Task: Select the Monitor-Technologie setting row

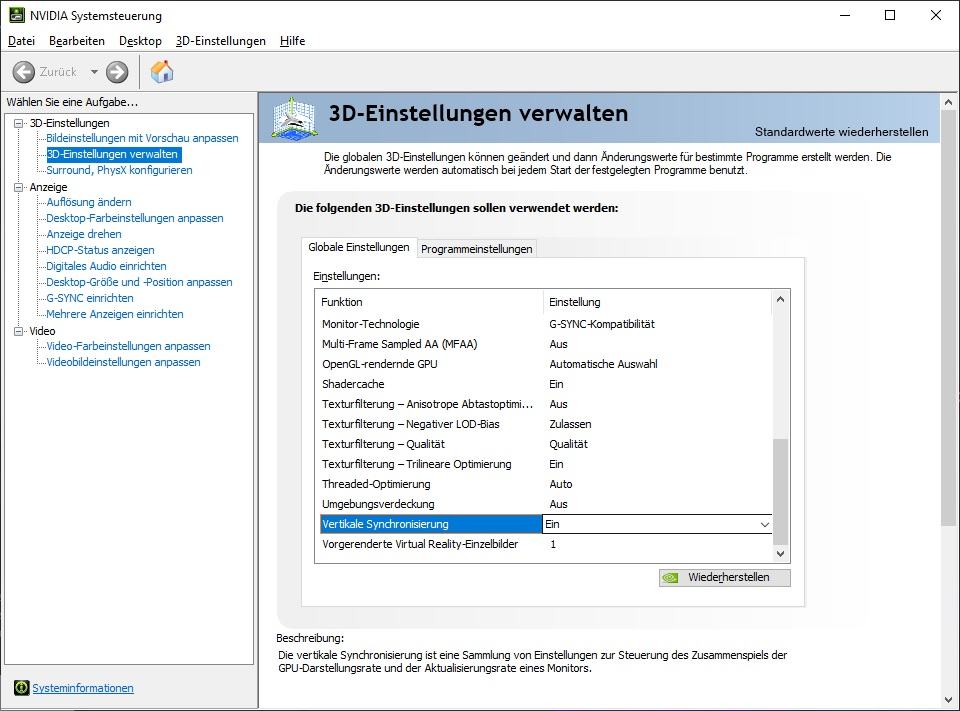Action: click(546, 324)
